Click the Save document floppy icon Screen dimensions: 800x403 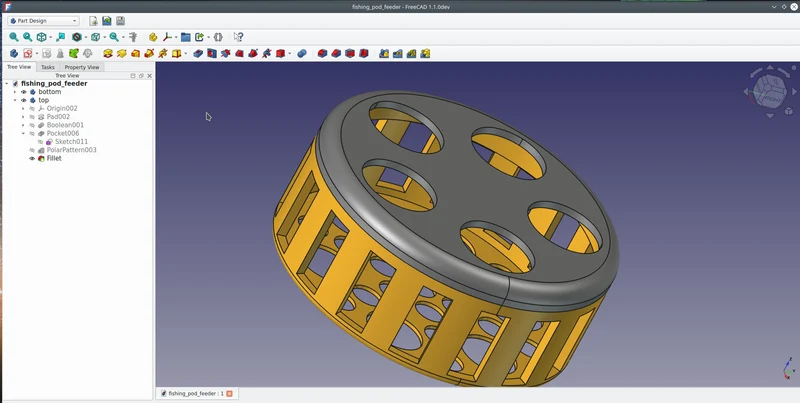[120, 21]
